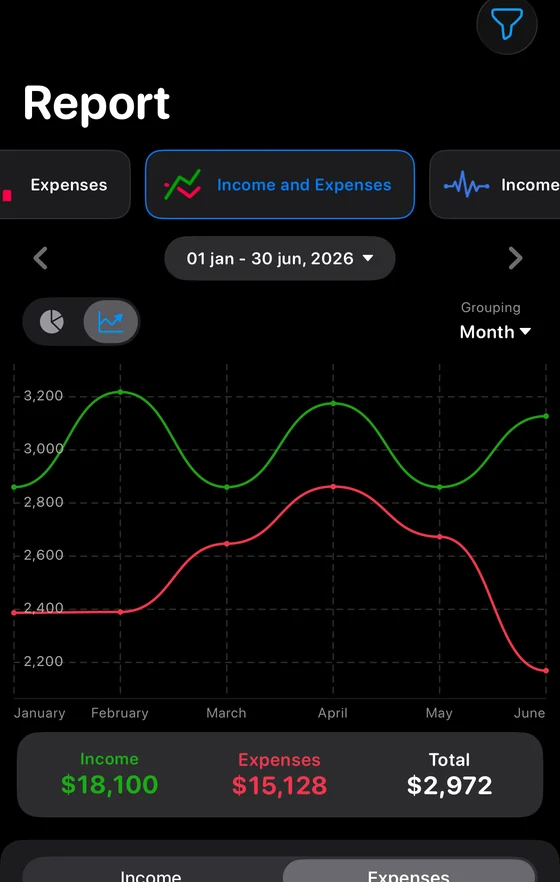Viewport: 560px width, 882px height.
Task: Click the March axis label
Action: [x=226, y=713]
